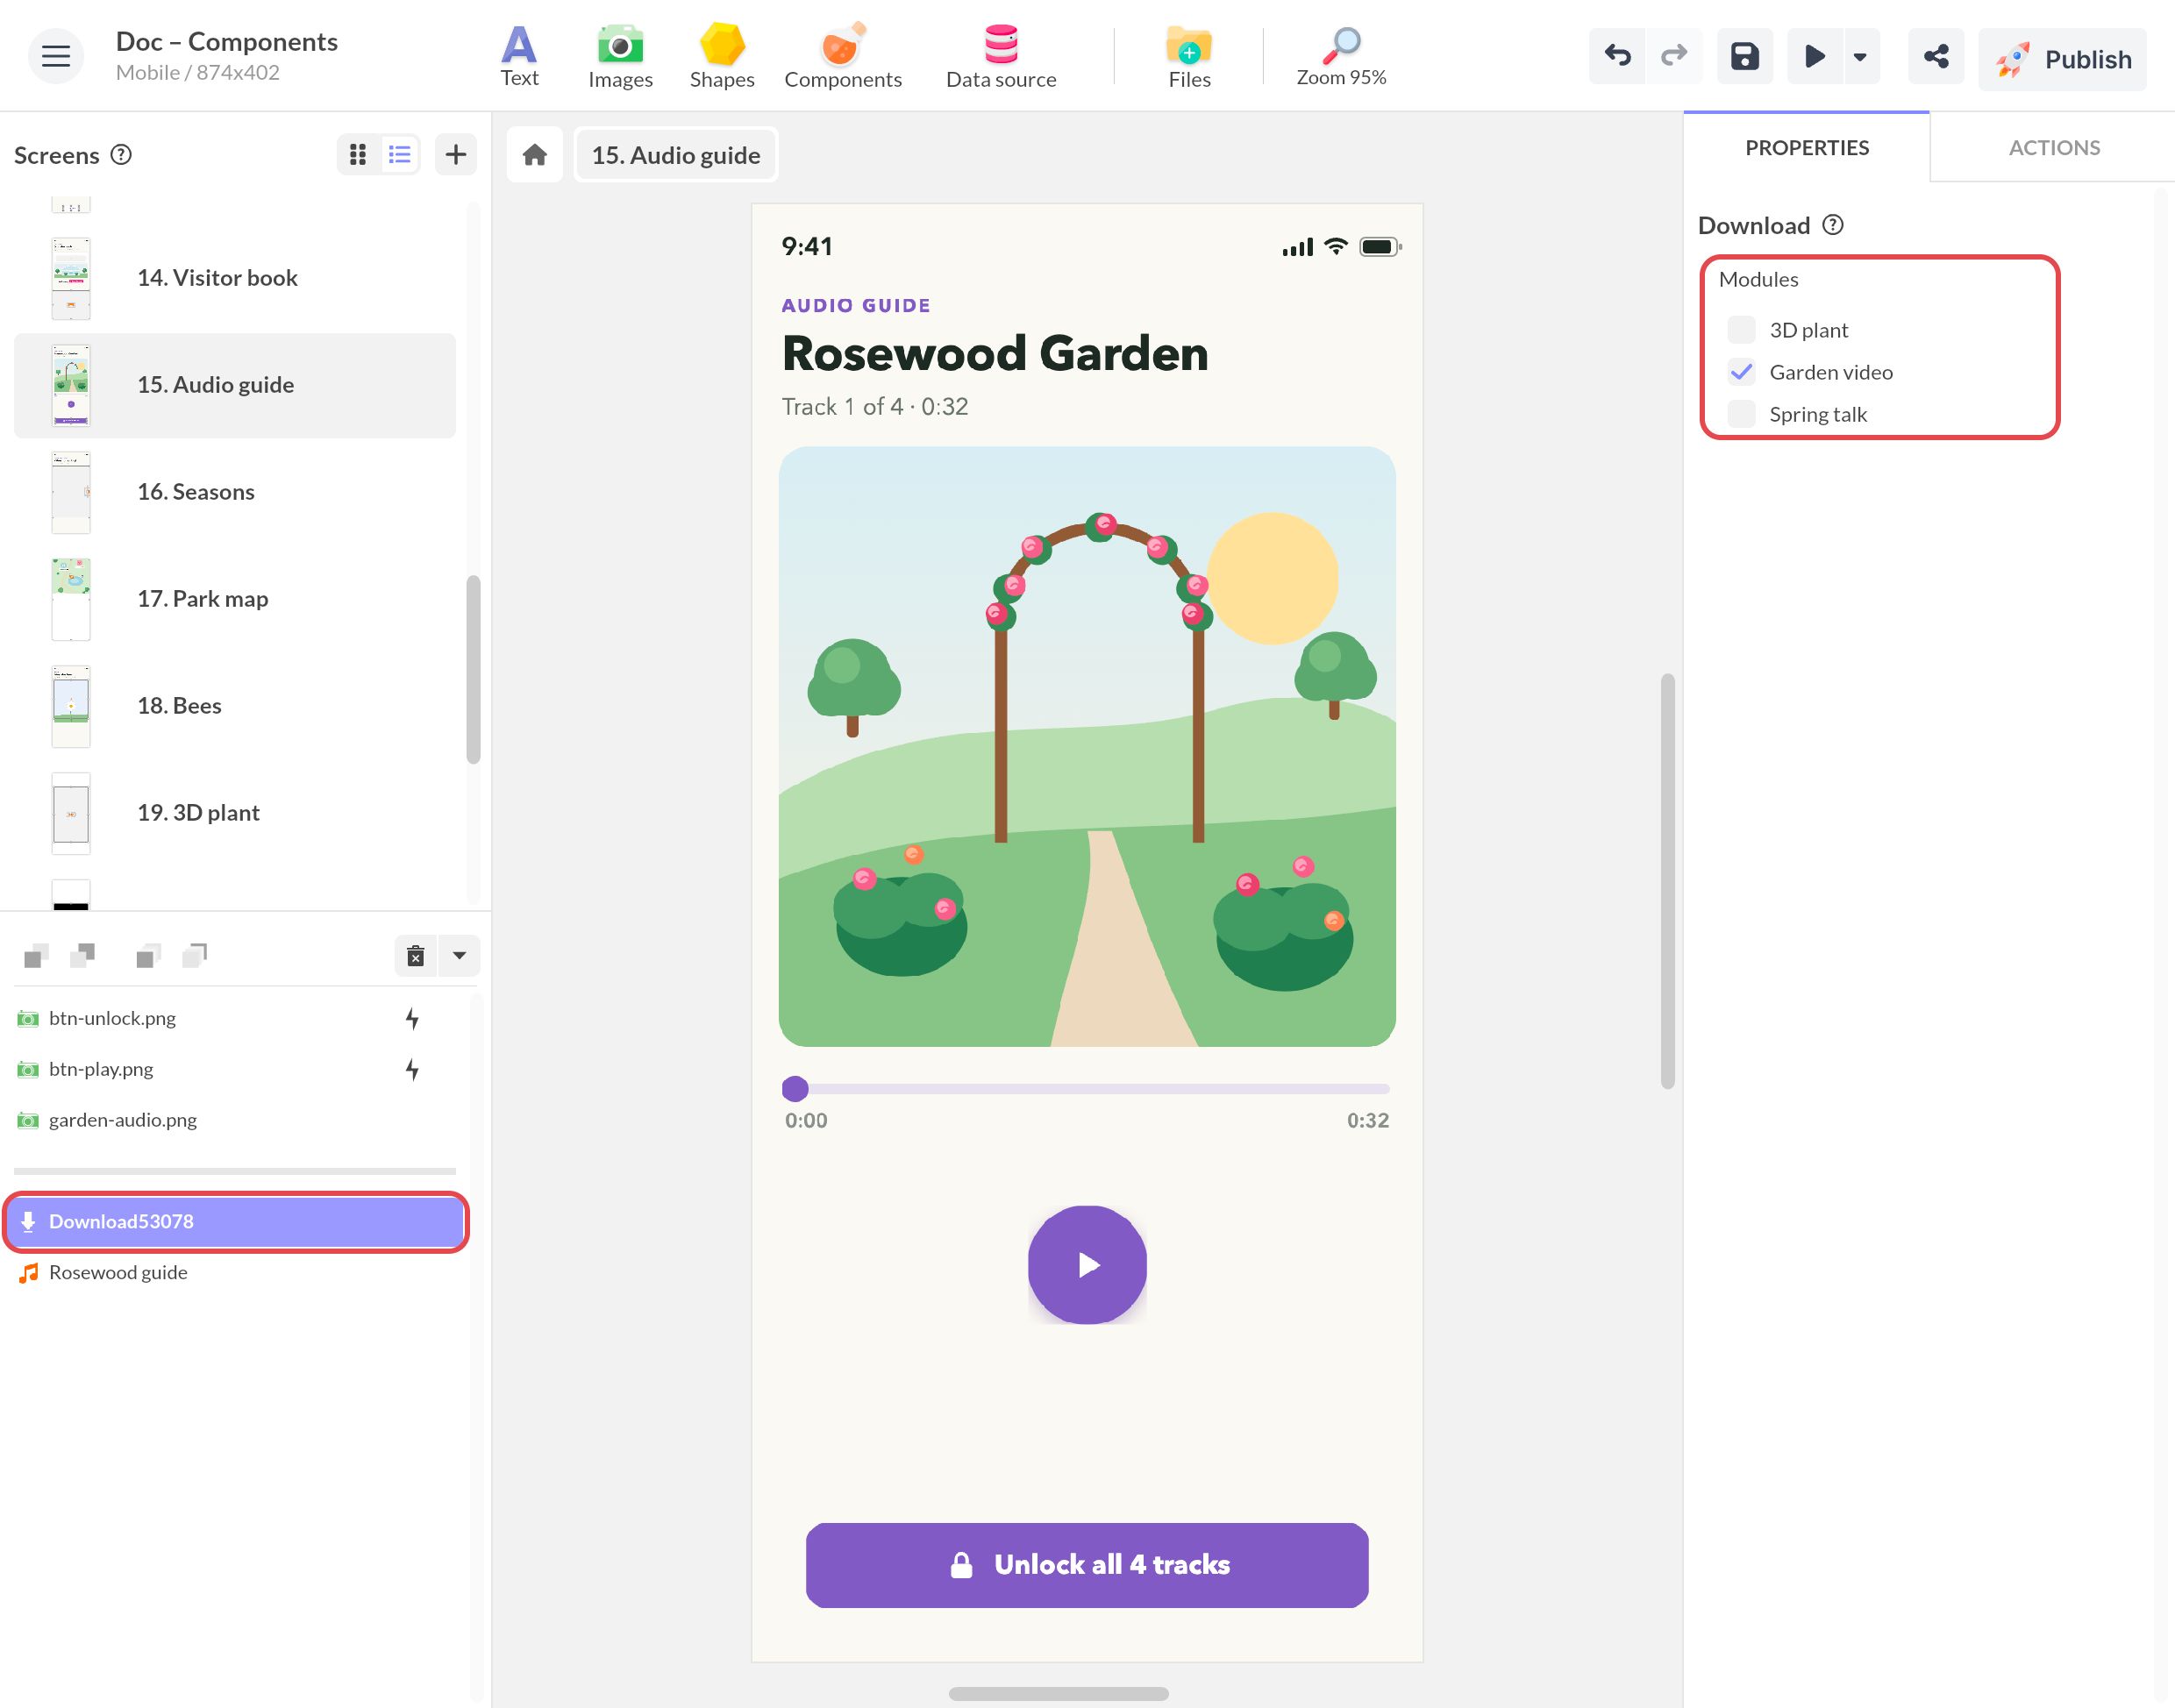Viewport: 2175px width, 1708px height.
Task: Switch to the PROPERTIES tab
Action: click(x=1806, y=147)
